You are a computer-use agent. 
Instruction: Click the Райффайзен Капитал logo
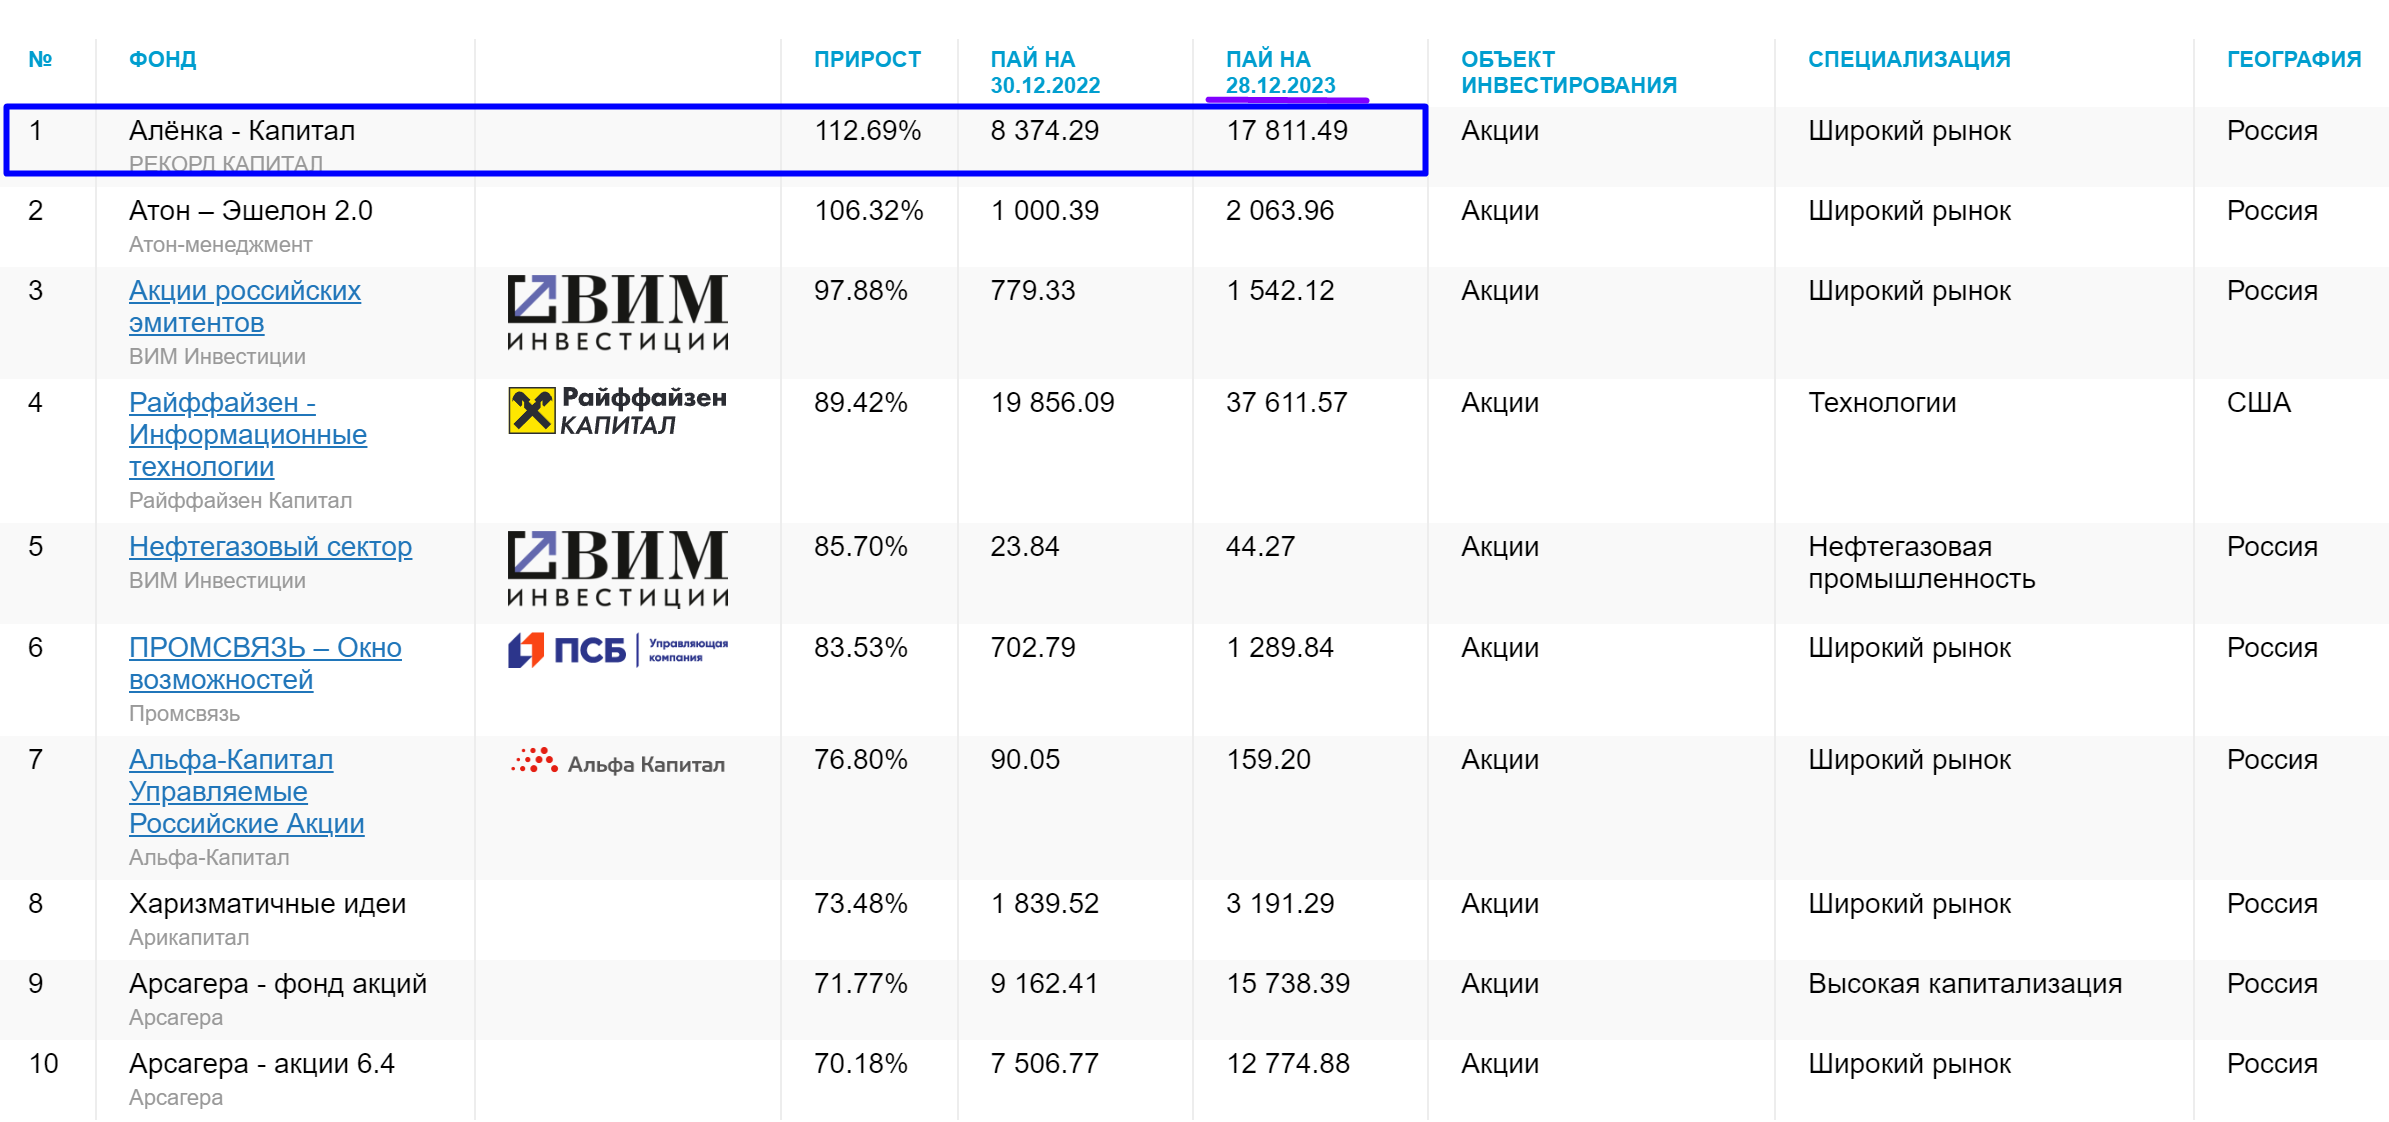618,410
